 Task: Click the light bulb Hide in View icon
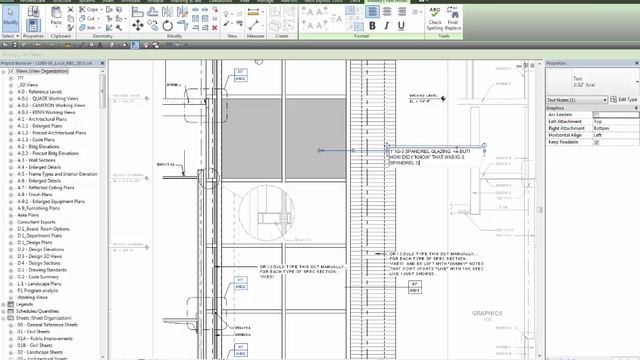click(x=226, y=14)
